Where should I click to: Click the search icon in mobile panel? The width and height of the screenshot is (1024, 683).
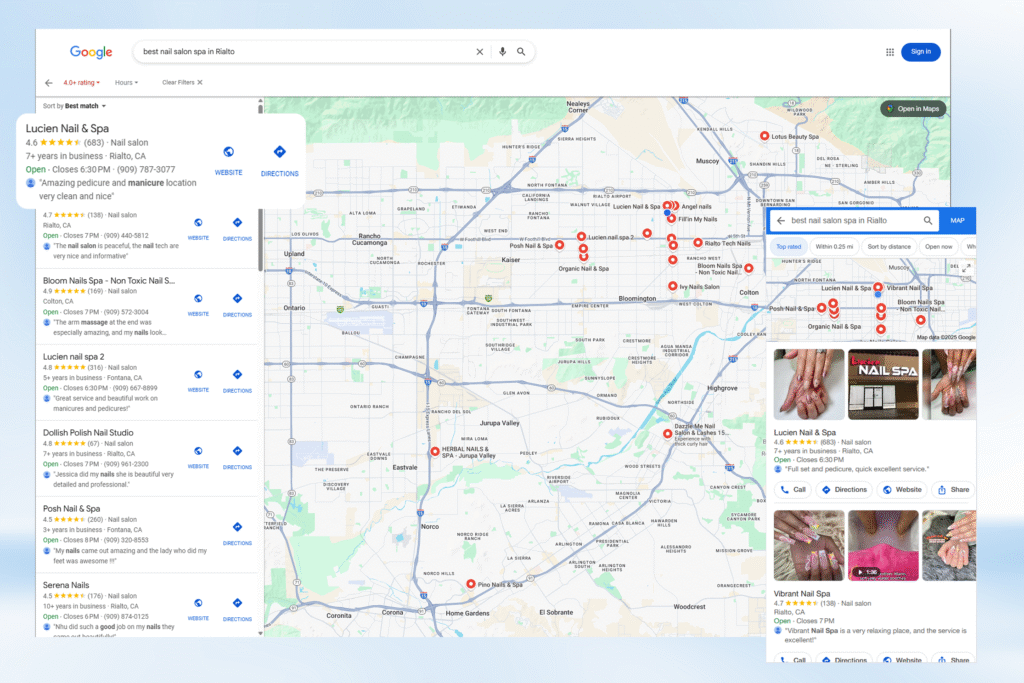click(x=927, y=221)
